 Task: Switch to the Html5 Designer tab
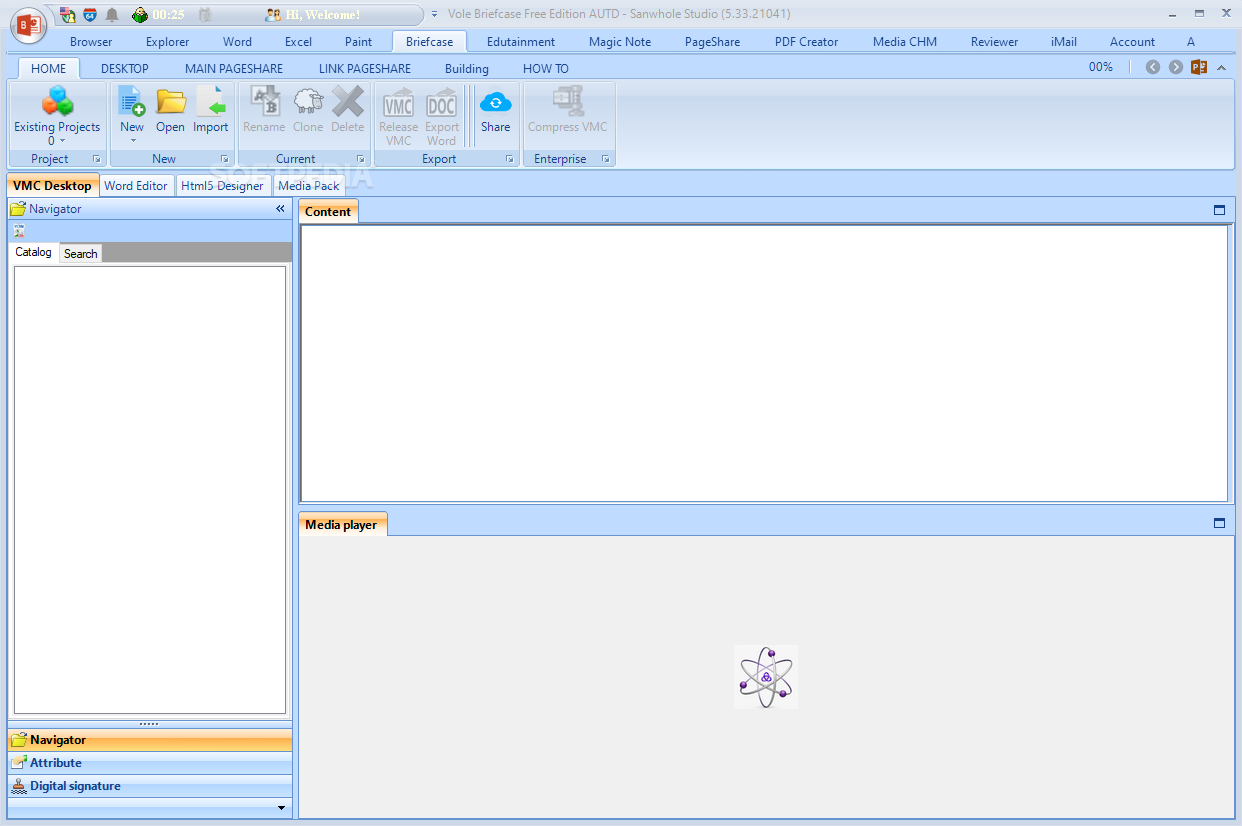click(x=223, y=186)
